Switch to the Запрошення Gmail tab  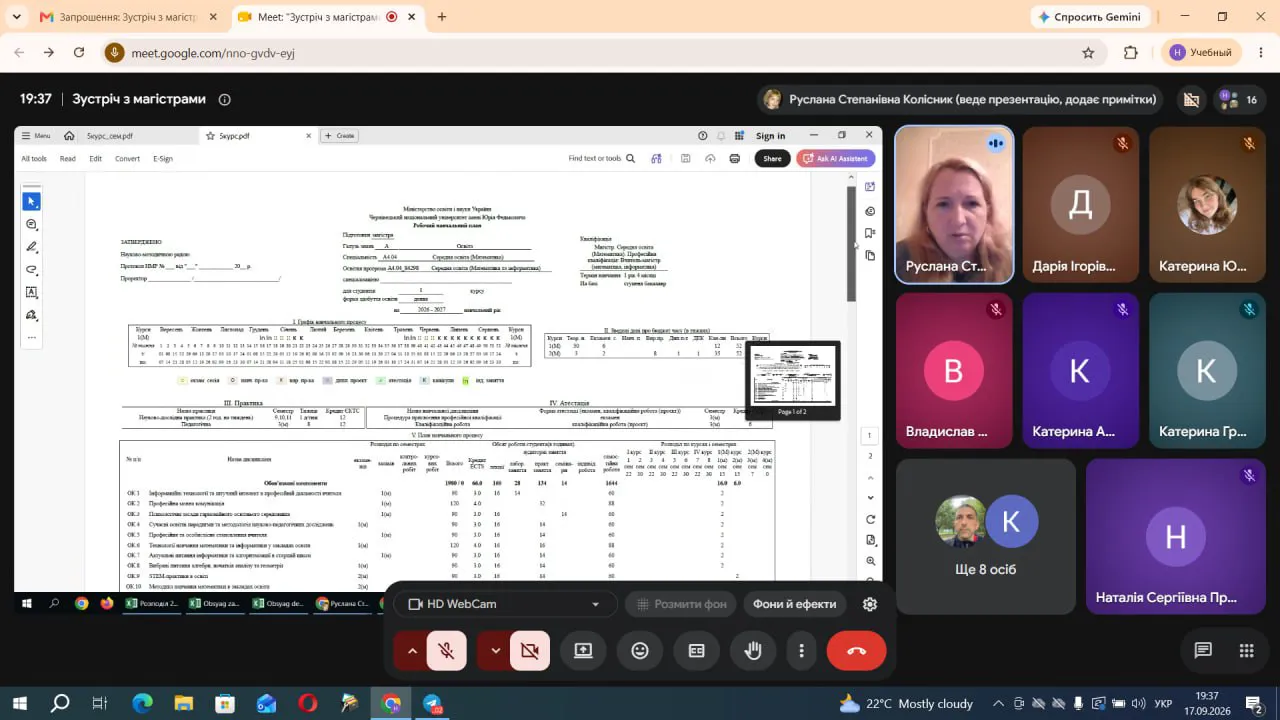(127, 17)
